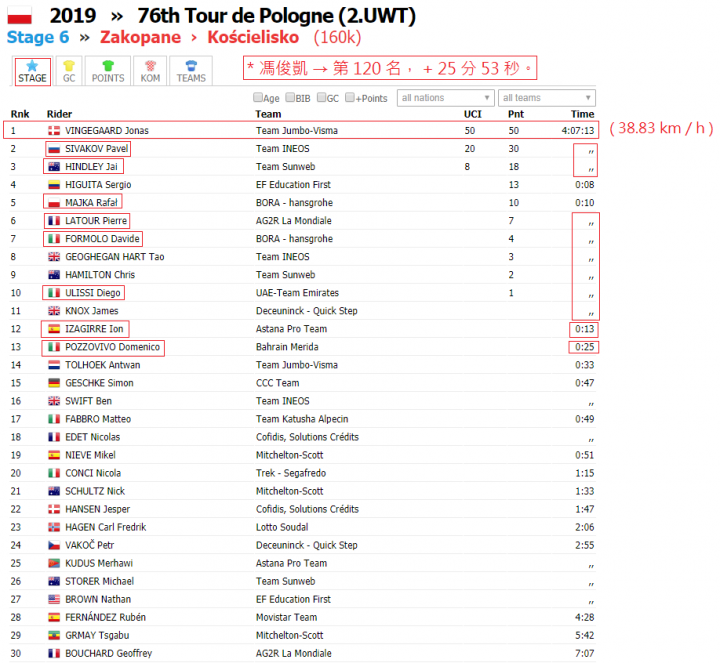Click Denmark flag beside VINGEGAARD Jonas

(54, 130)
